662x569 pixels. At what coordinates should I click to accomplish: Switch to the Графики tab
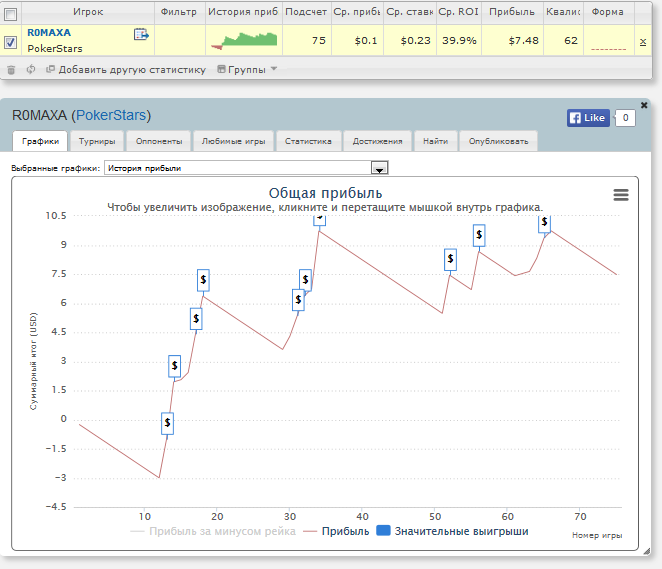(40, 141)
